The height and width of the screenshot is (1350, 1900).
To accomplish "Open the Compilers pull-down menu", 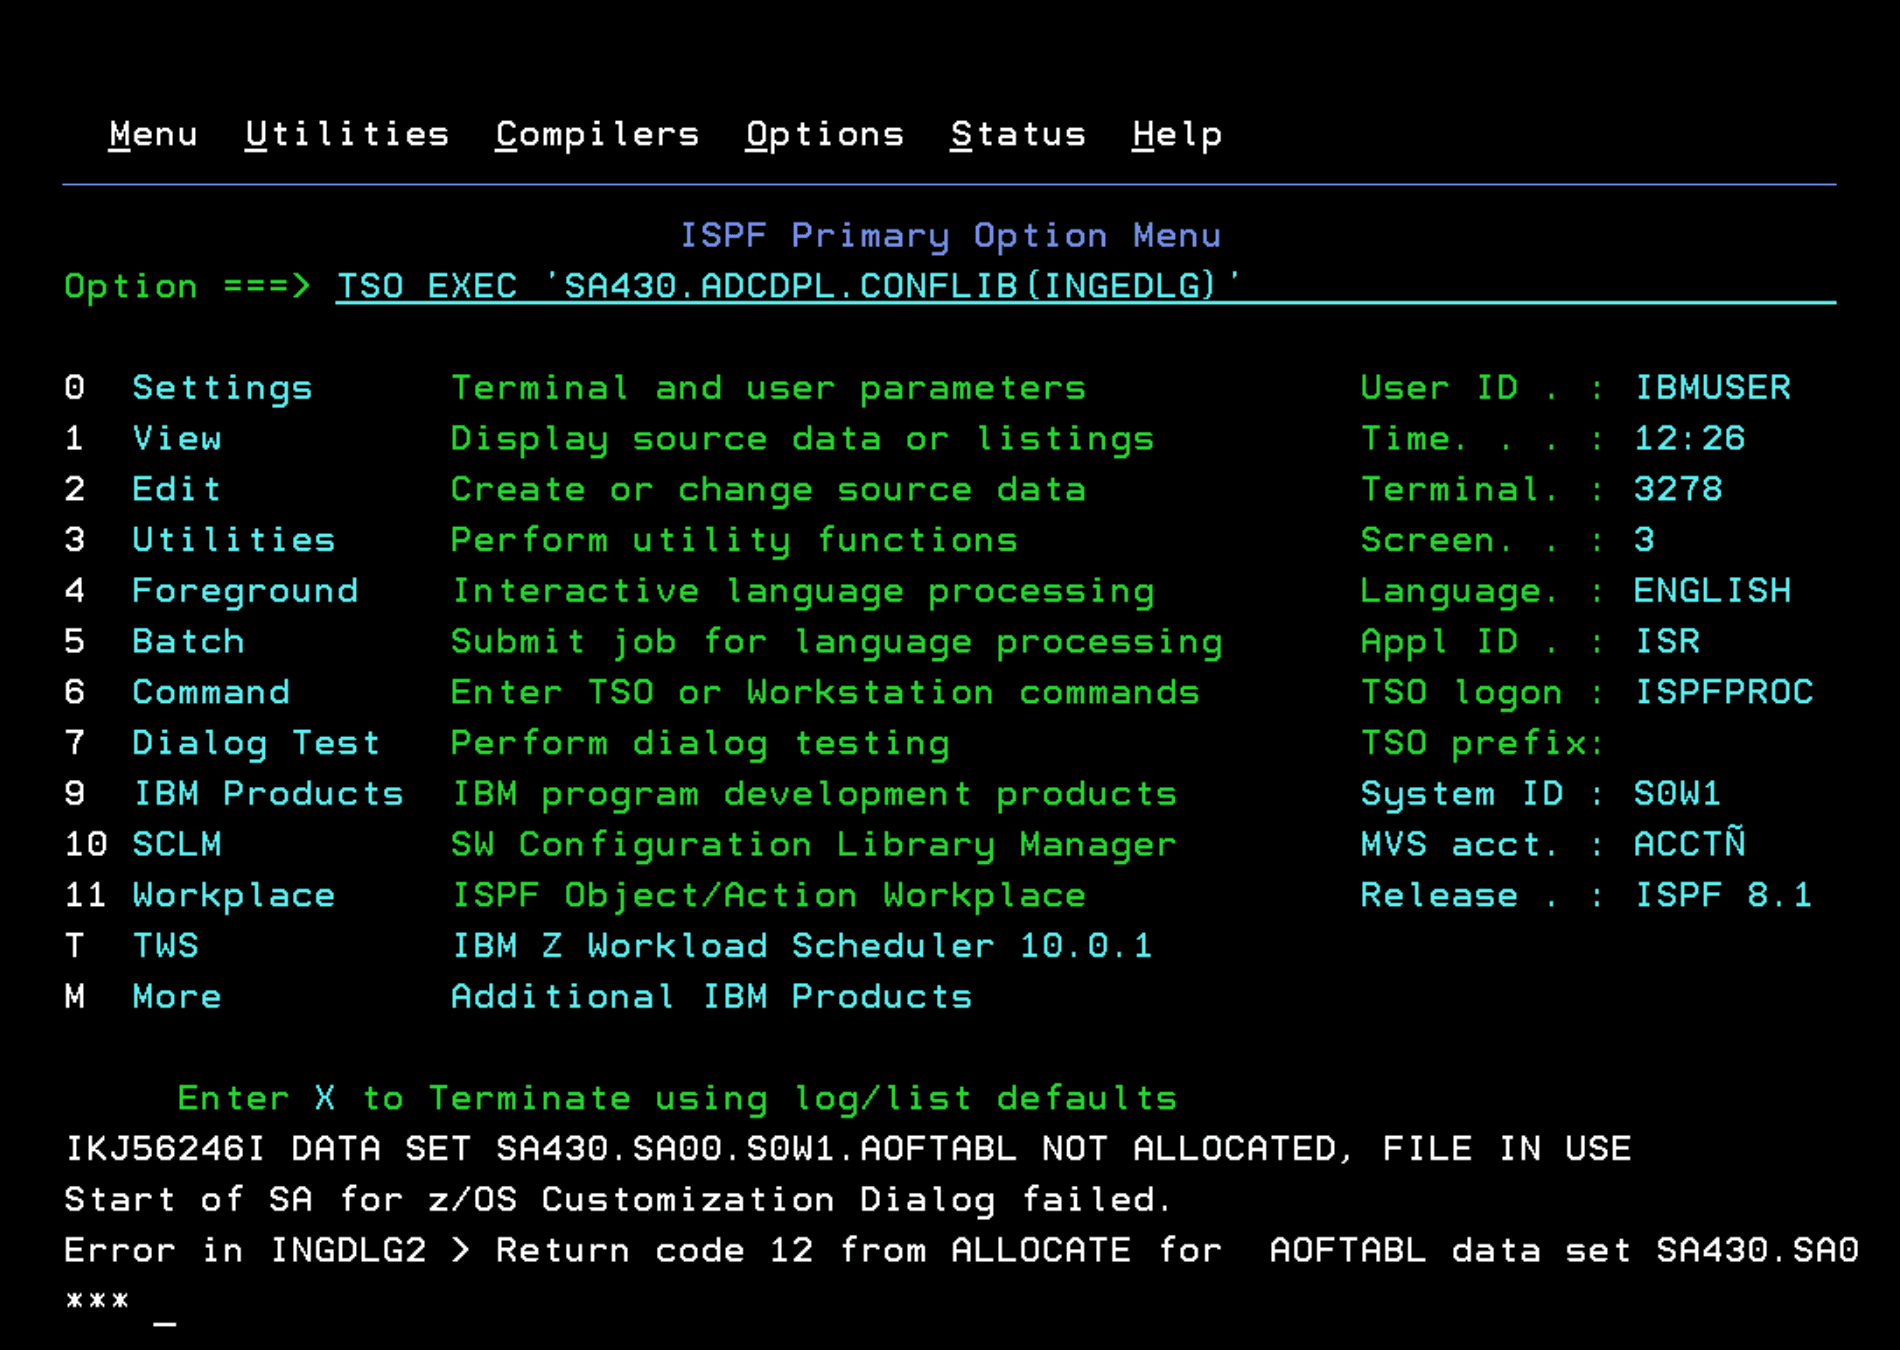I will coord(597,135).
